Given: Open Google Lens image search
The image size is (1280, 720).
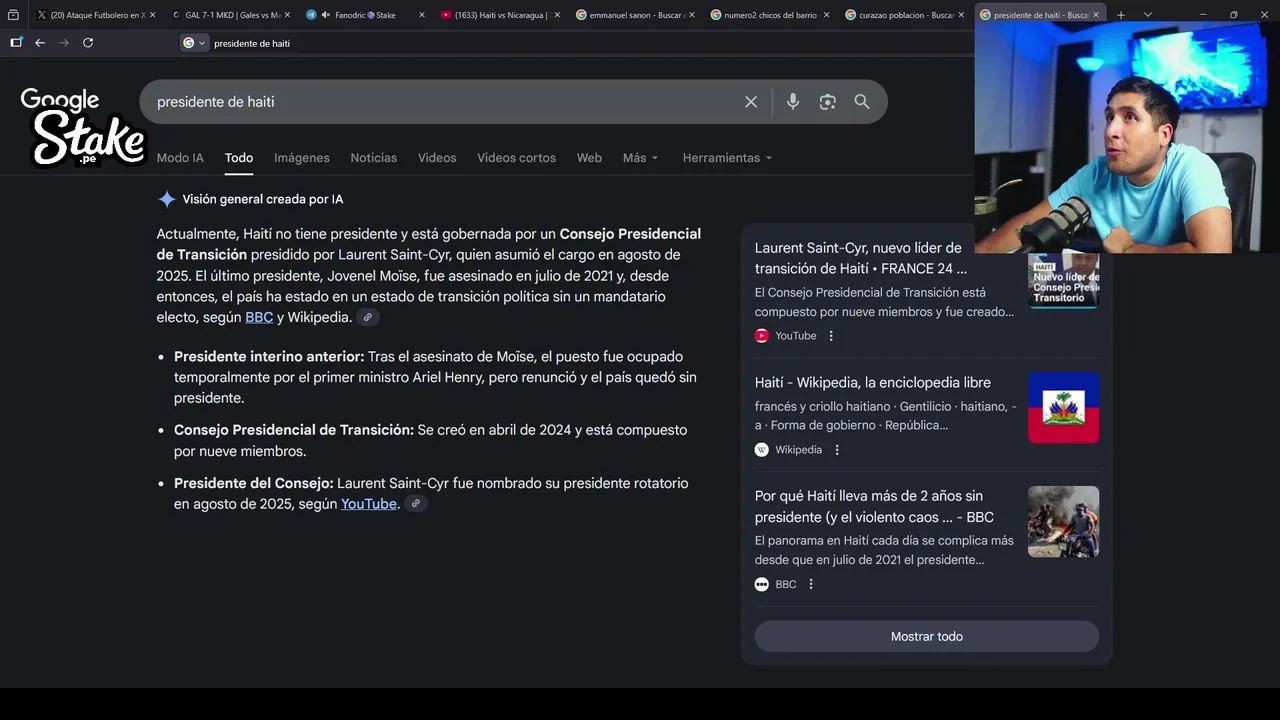Looking at the screenshot, I should pos(827,102).
